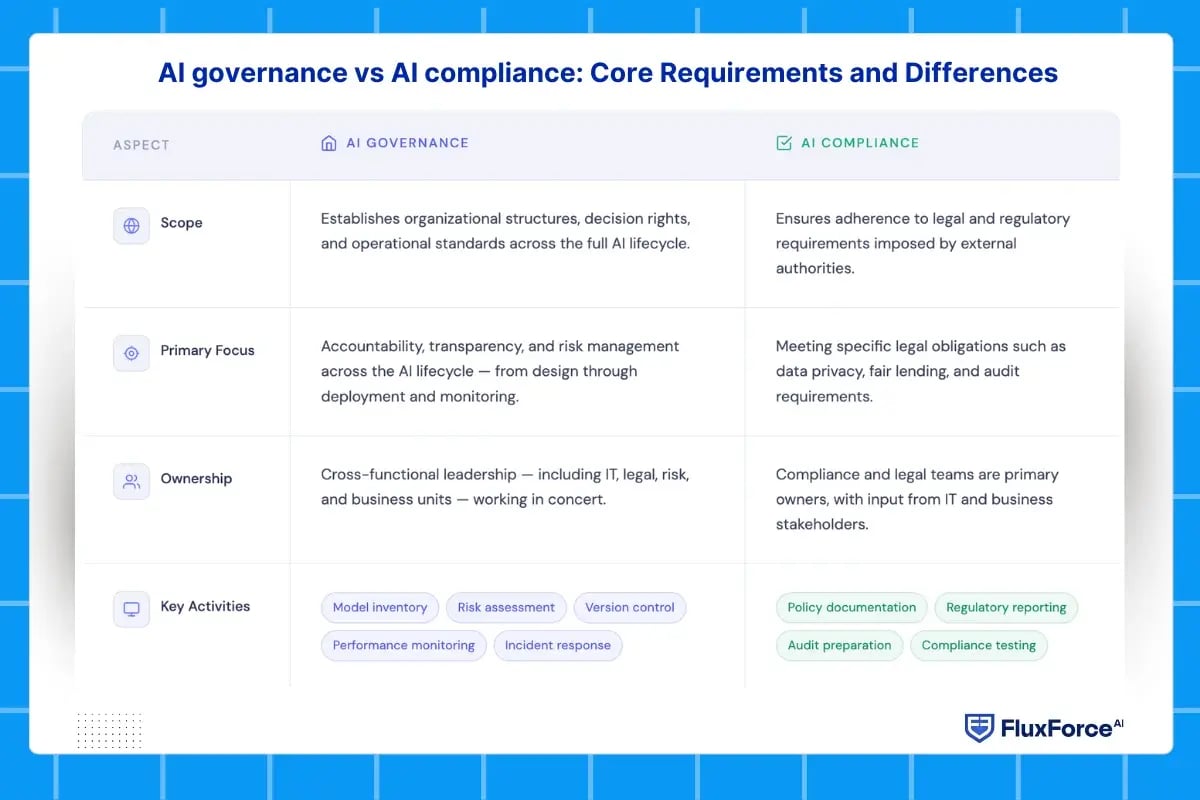Click the Aspect column heading
Viewport: 1200px width, 800px height.
click(141, 145)
